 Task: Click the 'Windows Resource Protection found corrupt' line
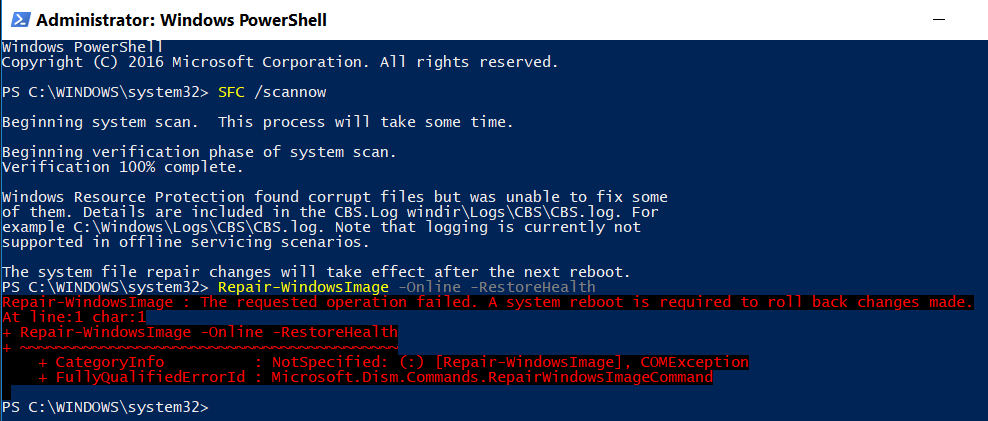(335, 197)
